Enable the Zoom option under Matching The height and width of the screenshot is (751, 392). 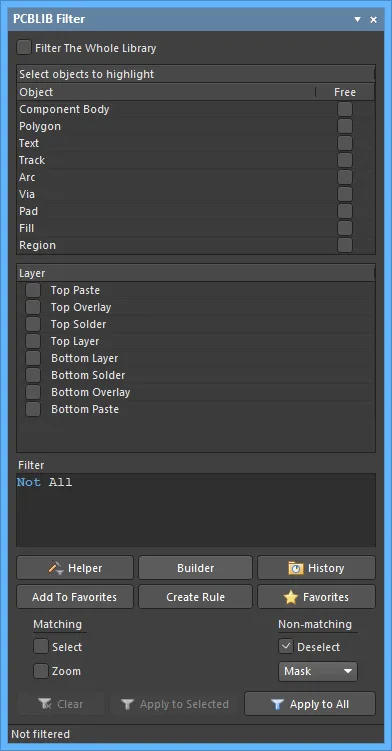pyautogui.click(x=41, y=671)
